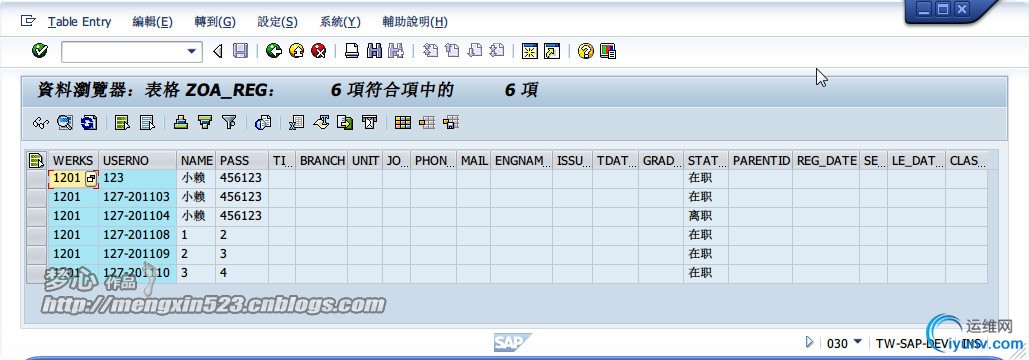1029x360 pixels.
Task: Open the 編輯(E) menu
Action: click(152, 22)
